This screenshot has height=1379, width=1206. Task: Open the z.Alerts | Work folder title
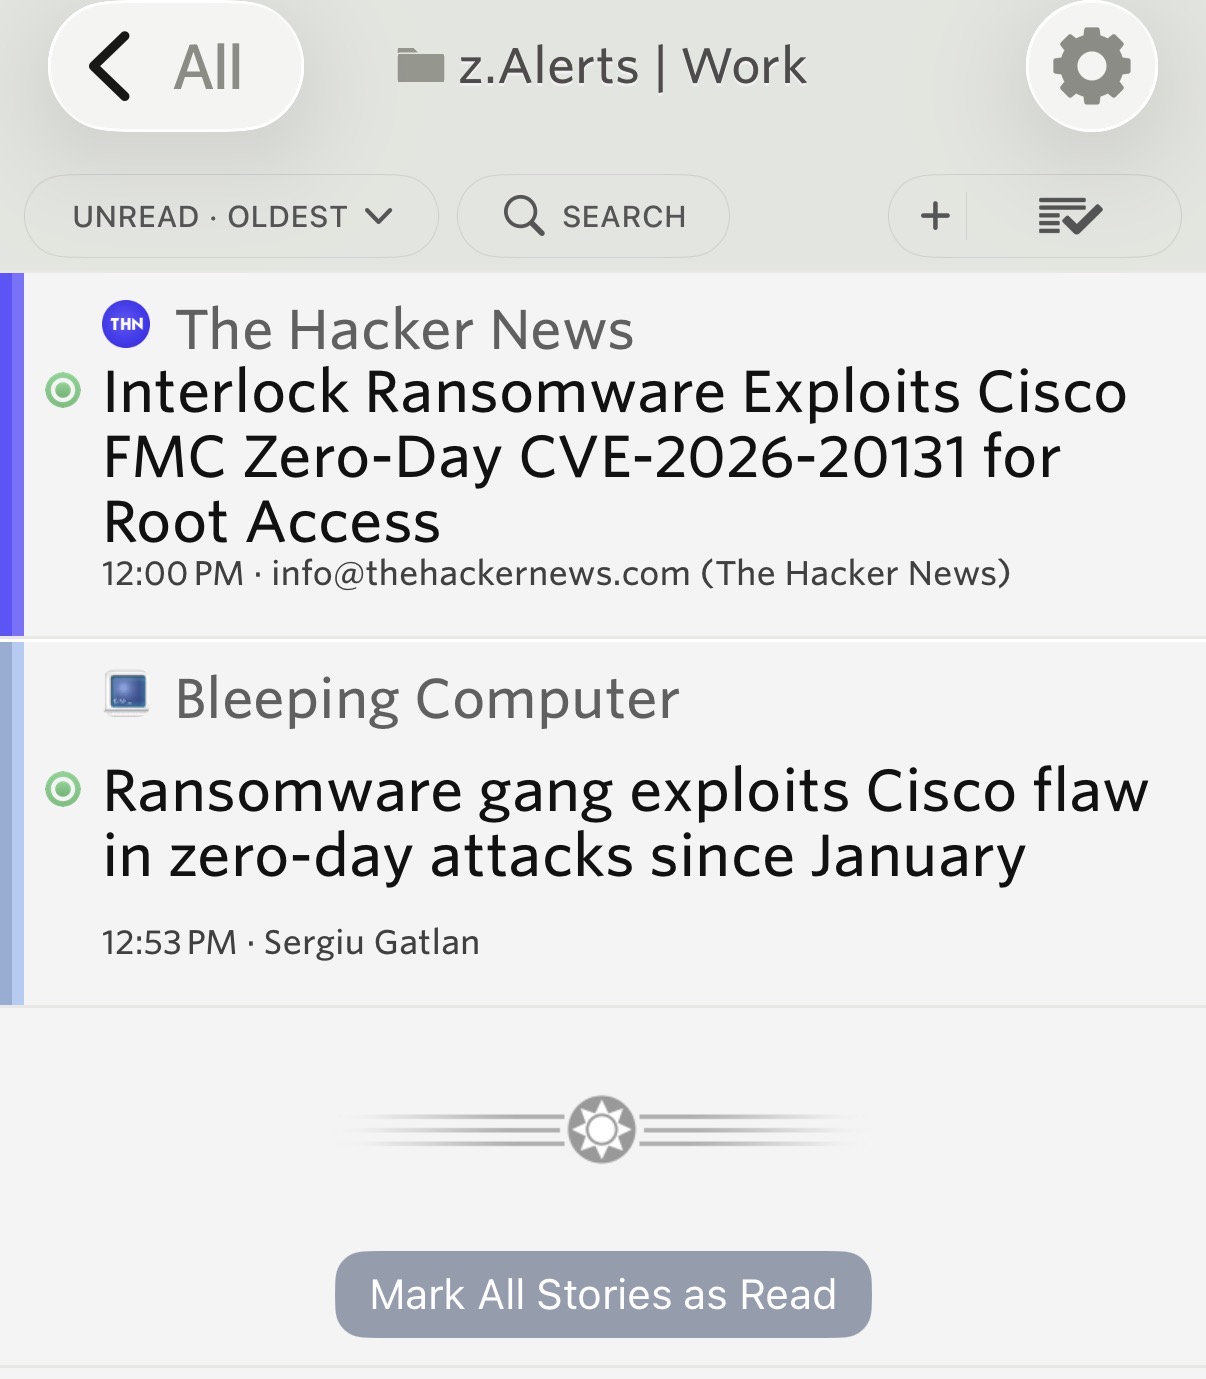[x=632, y=67]
